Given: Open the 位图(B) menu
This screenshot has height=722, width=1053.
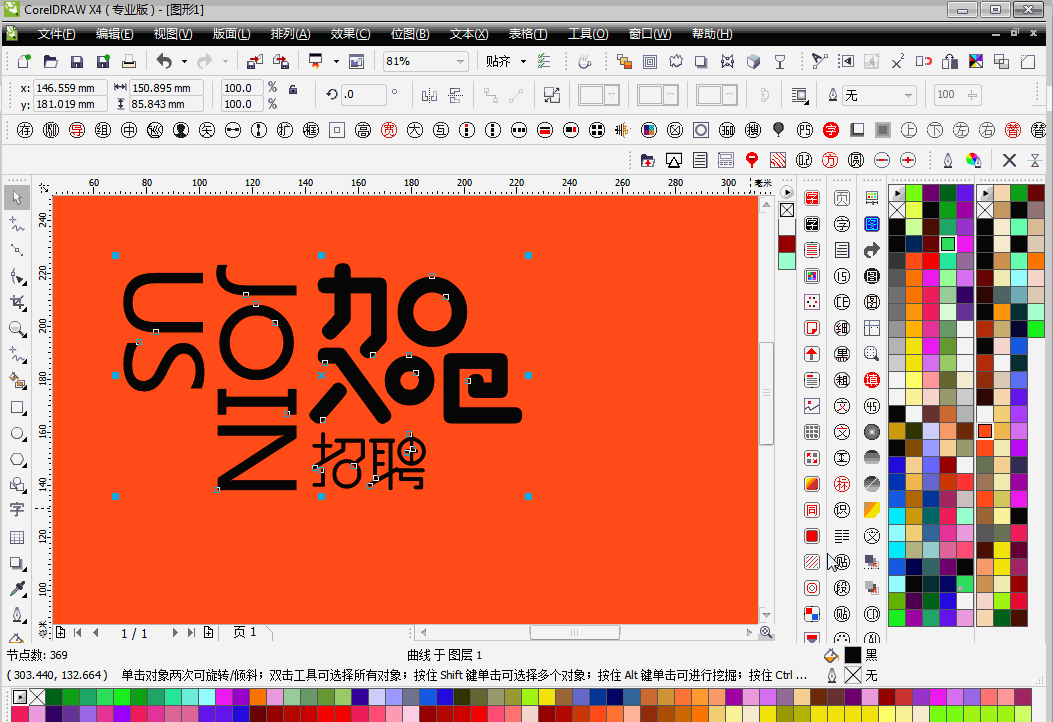Looking at the screenshot, I should [408, 34].
